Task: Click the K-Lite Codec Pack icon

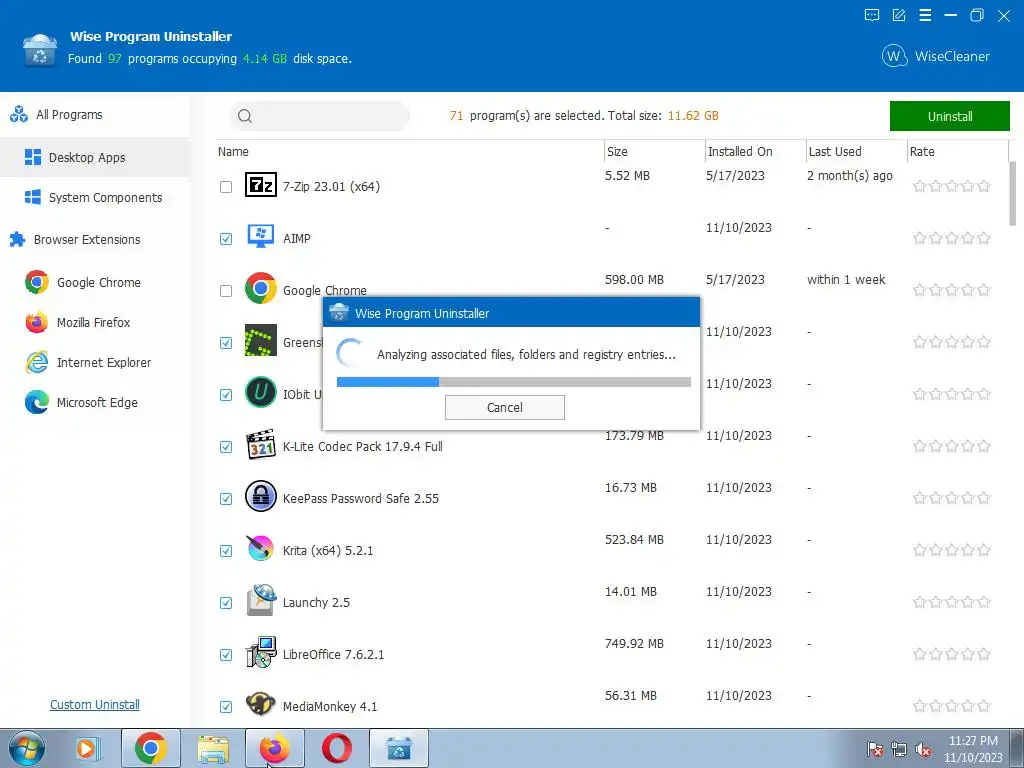Action: [x=261, y=445]
